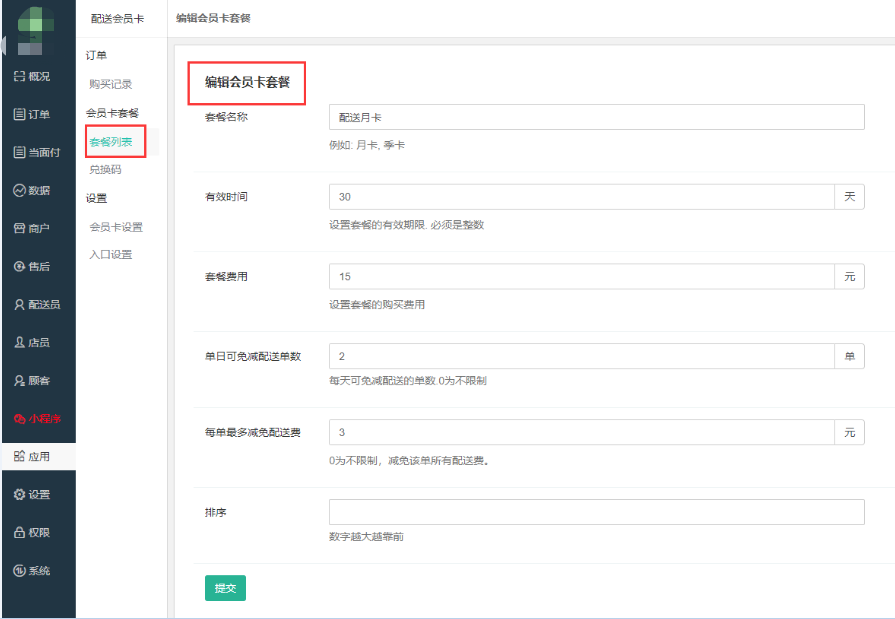This screenshot has width=895, height=619.
Task: Select the 应用 apps icon
Action: click(19, 456)
